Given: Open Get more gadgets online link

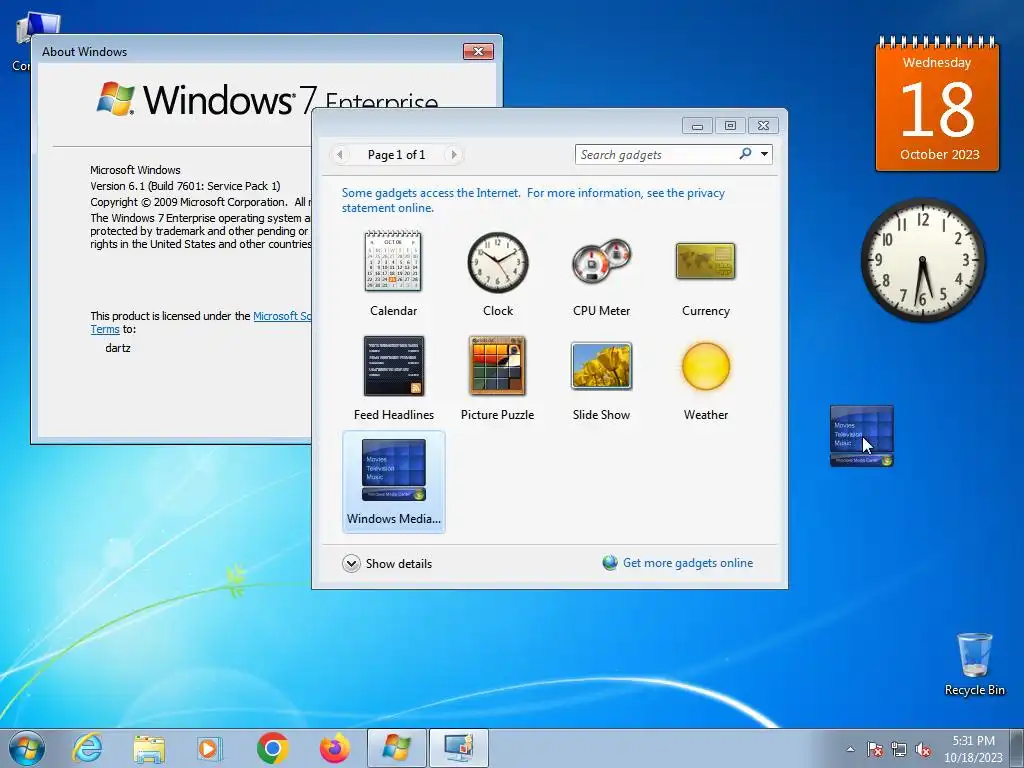Looking at the screenshot, I should click(x=688, y=563).
